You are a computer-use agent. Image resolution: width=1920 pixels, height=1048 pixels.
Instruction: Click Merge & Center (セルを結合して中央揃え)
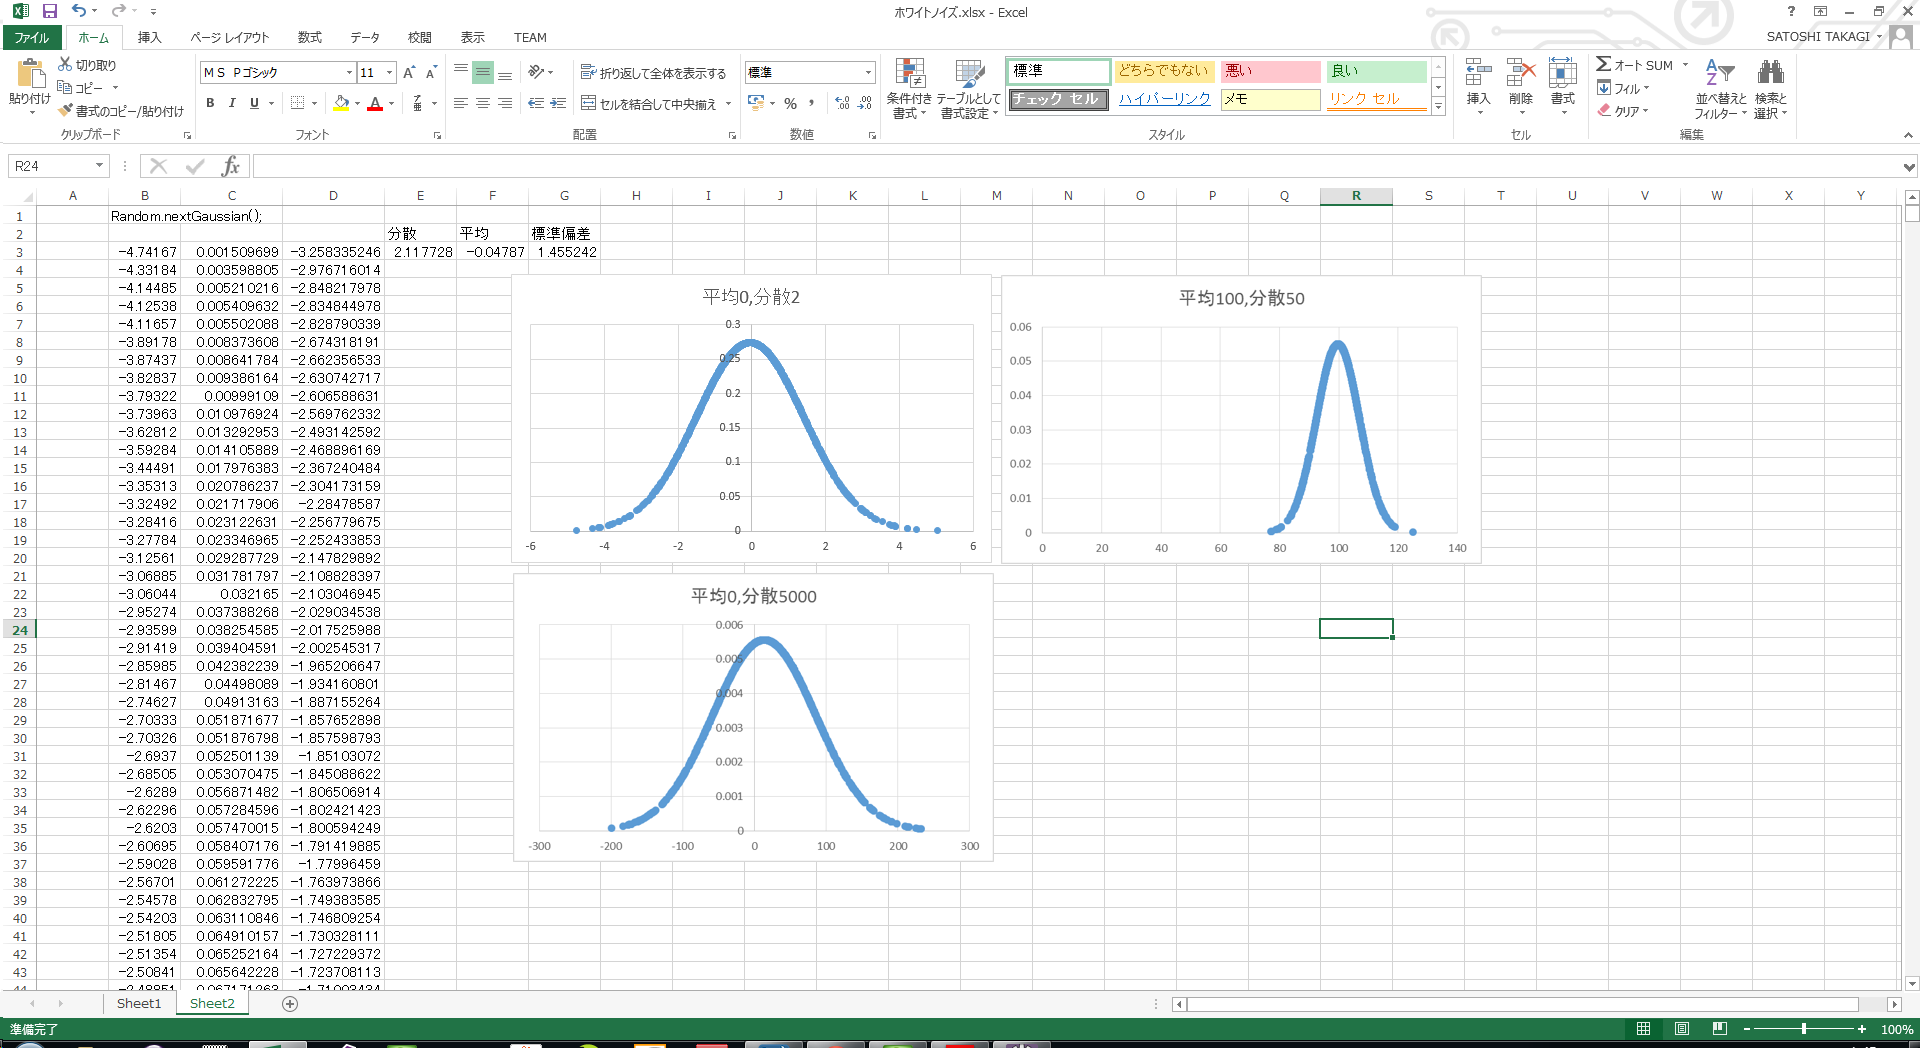[650, 104]
